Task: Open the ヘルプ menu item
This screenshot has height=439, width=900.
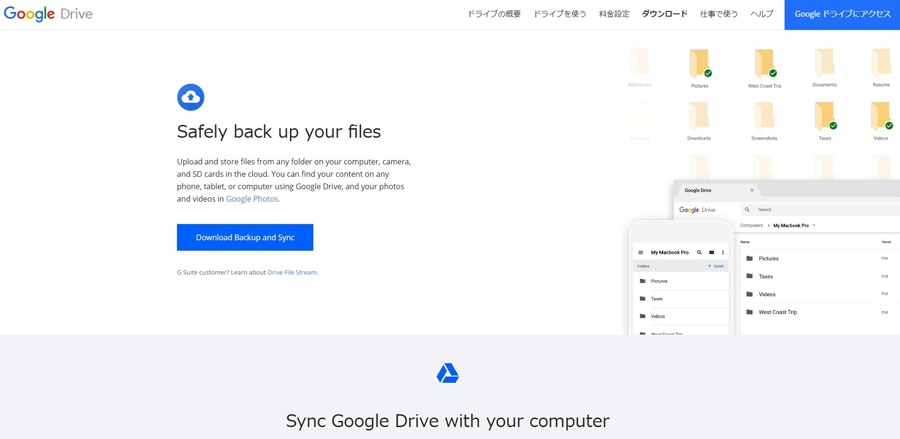Action: (x=762, y=14)
